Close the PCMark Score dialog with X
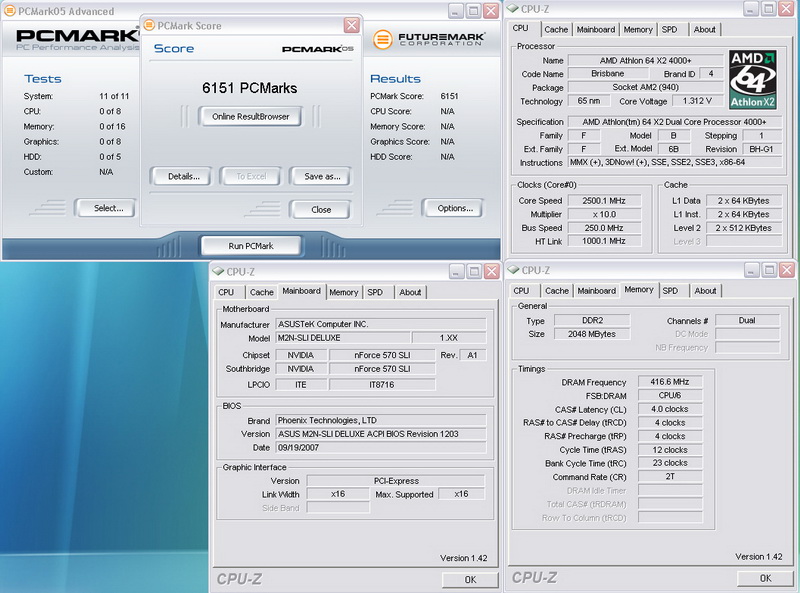Image resolution: width=800 pixels, height=593 pixels. click(352, 25)
